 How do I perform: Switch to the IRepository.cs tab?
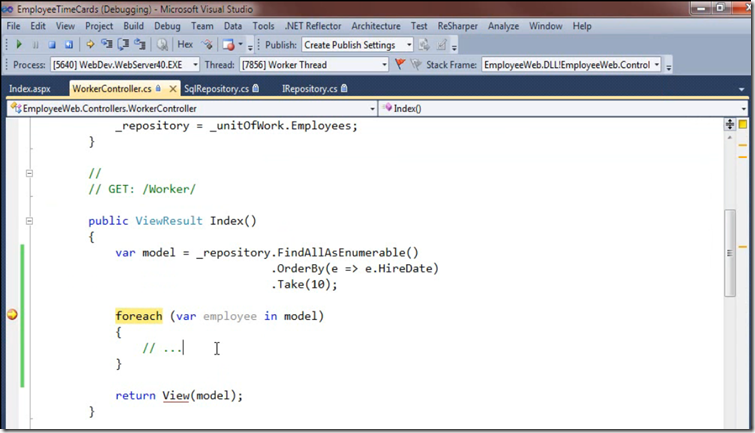[314, 89]
